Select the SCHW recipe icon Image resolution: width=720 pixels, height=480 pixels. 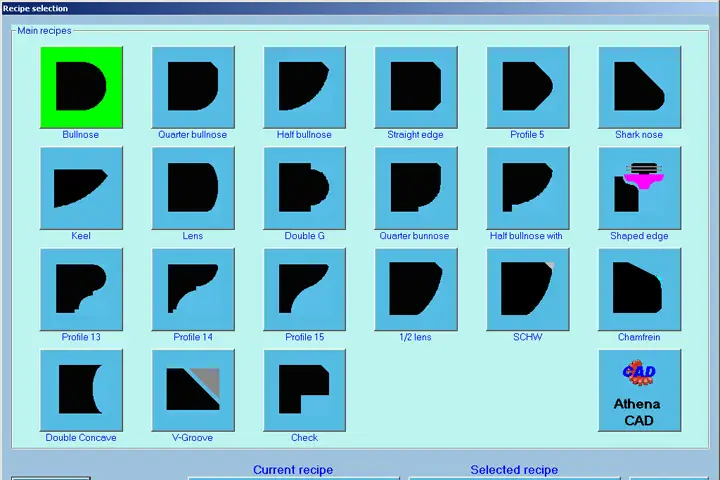pyautogui.click(x=528, y=289)
